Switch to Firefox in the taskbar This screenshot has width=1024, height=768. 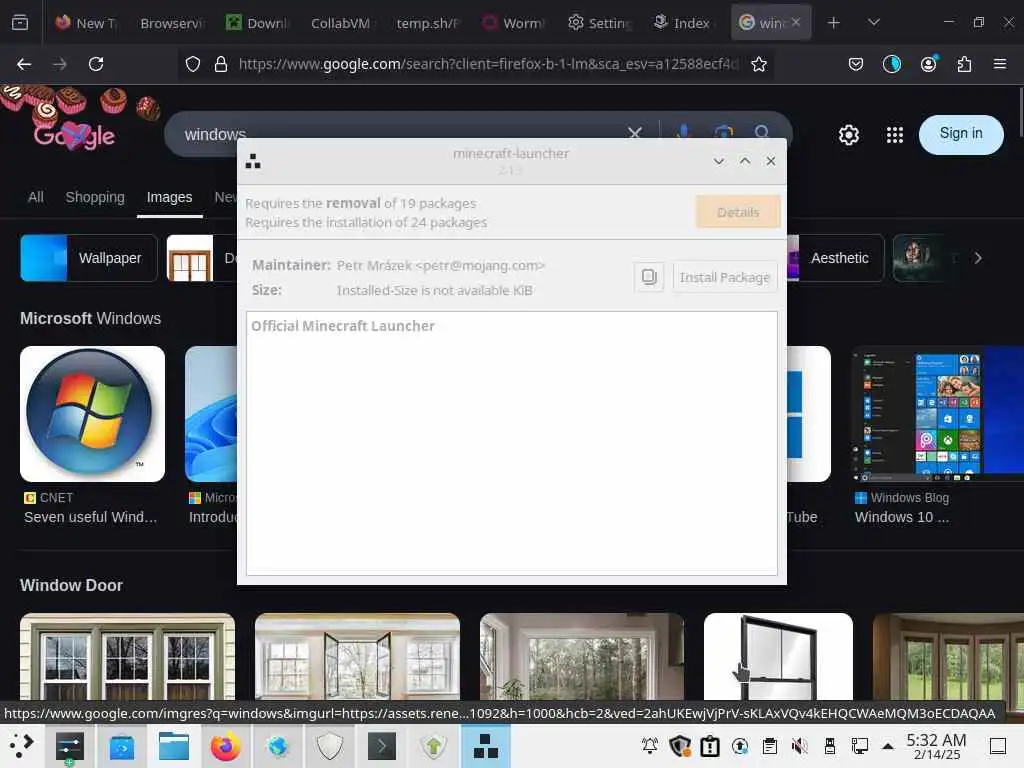pos(225,746)
